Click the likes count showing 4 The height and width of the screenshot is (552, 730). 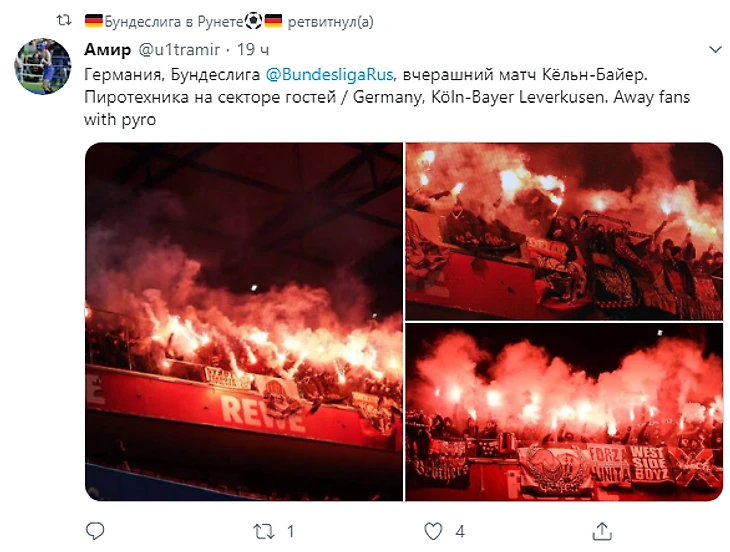(x=460, y=532)
